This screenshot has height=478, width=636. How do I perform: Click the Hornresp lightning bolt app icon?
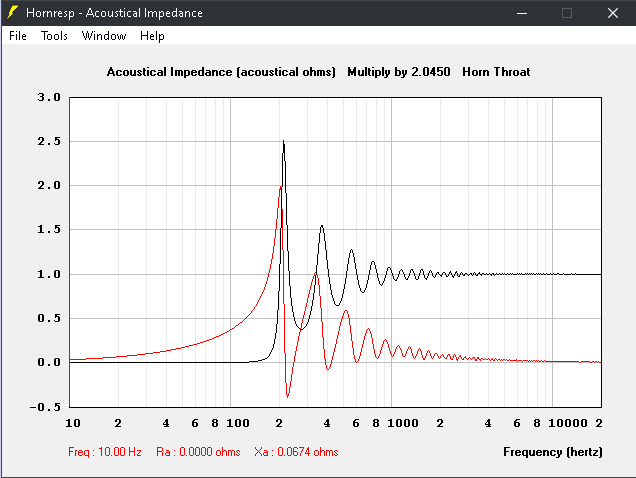point(13,13)
